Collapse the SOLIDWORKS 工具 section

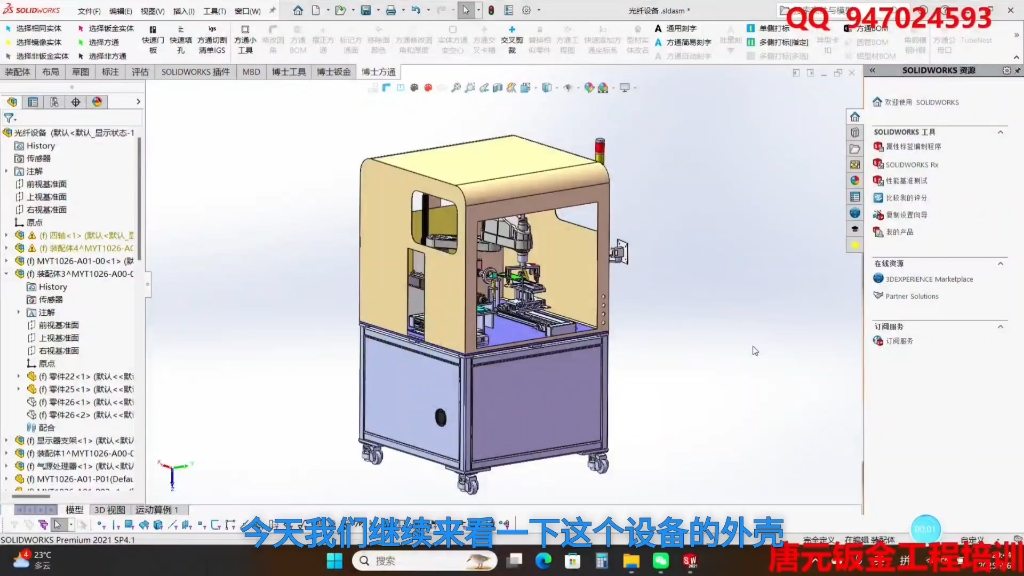click(x=1000, y=132)
